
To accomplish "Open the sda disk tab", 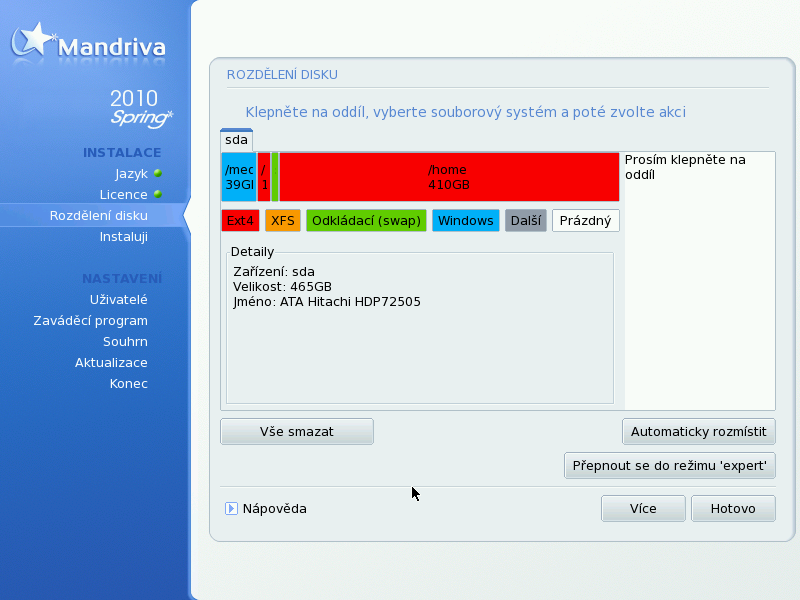I will (236, 140).
